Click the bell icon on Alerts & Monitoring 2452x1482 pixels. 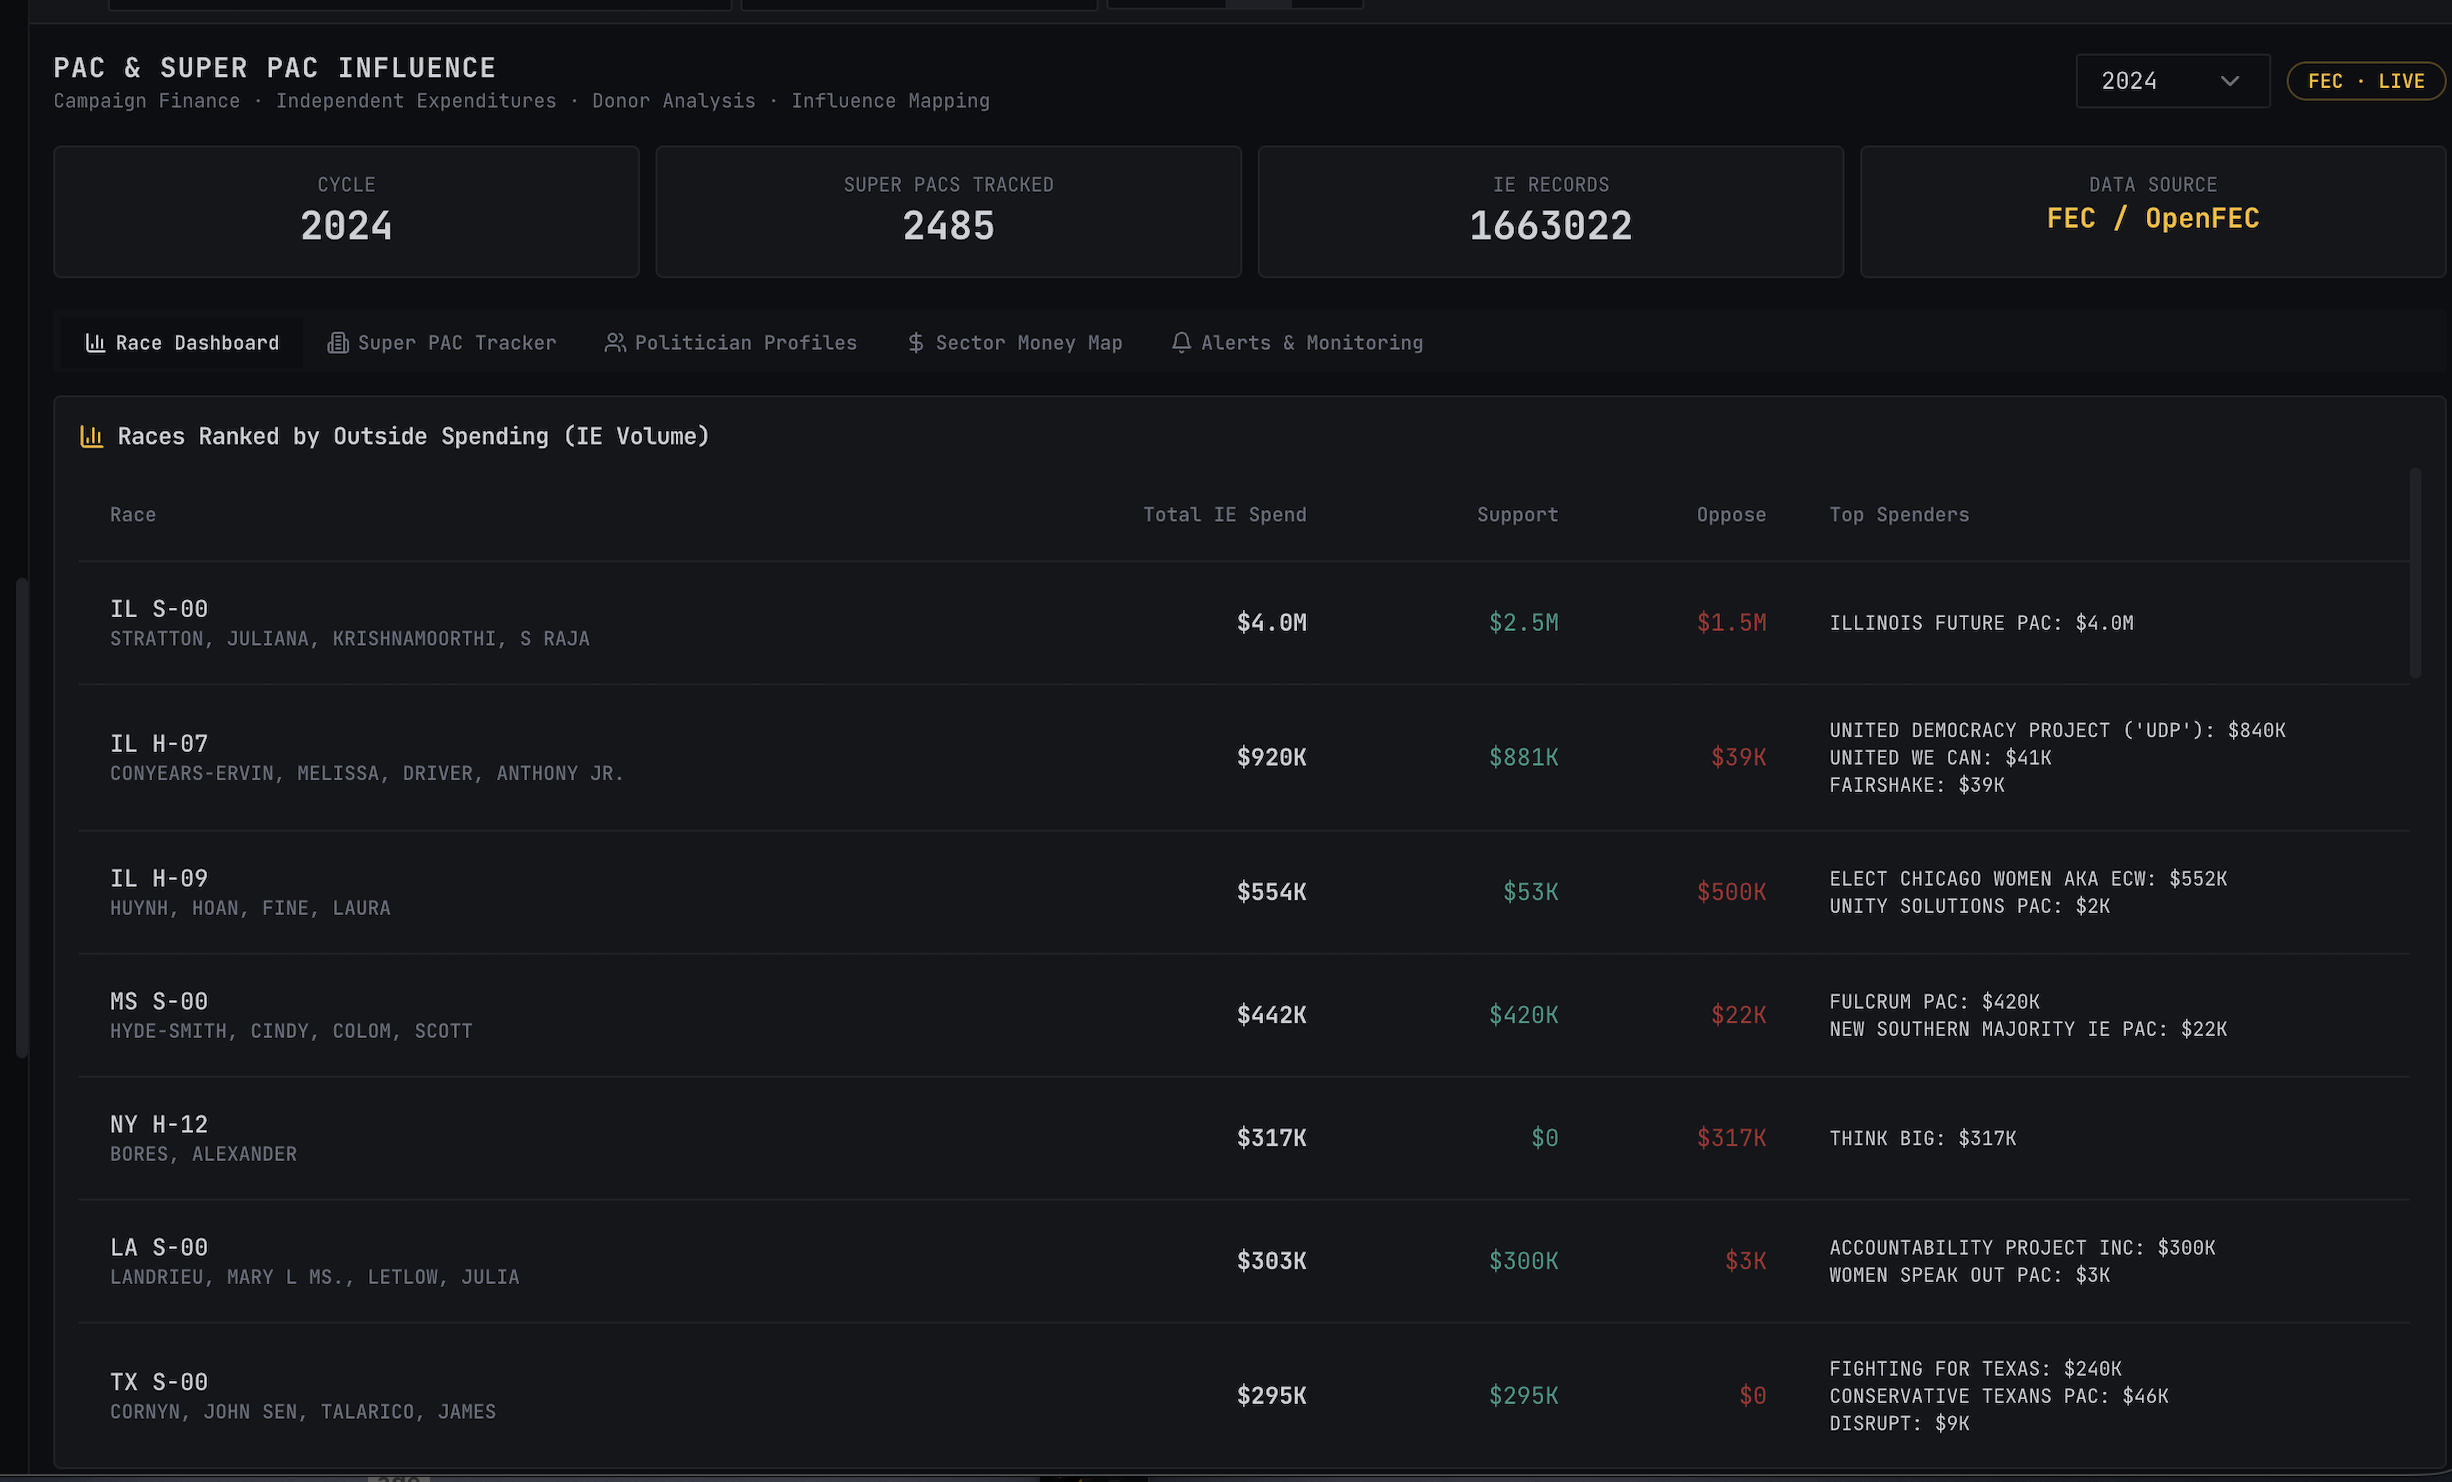click(1180, 342)
